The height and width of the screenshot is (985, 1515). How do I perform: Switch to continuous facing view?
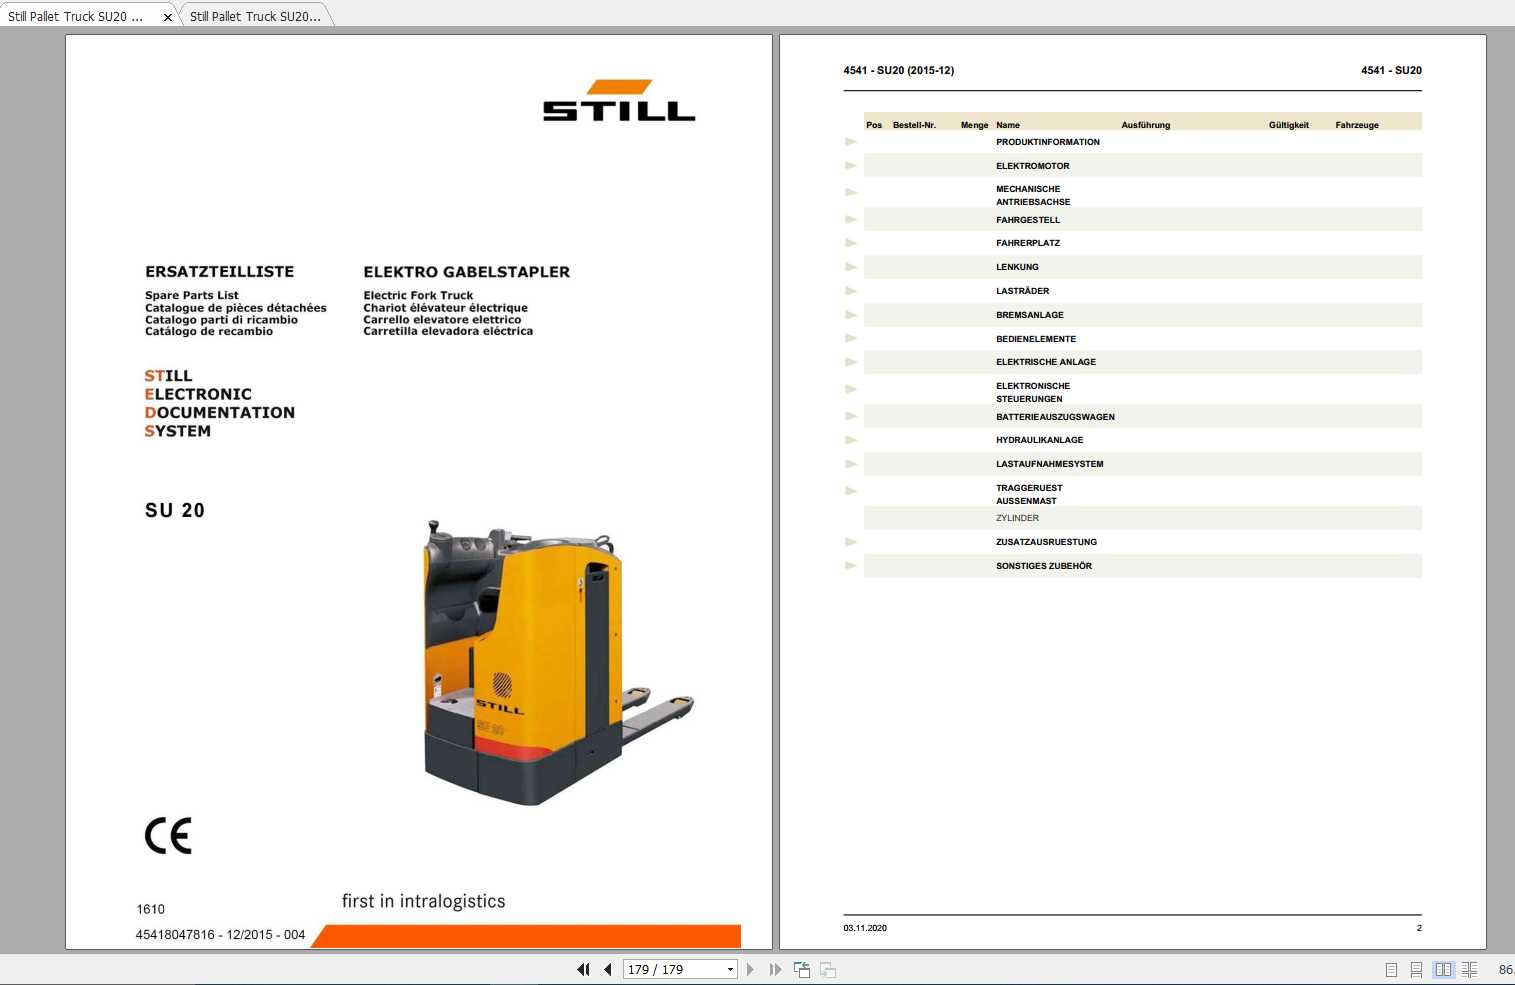coord(1469,969)
